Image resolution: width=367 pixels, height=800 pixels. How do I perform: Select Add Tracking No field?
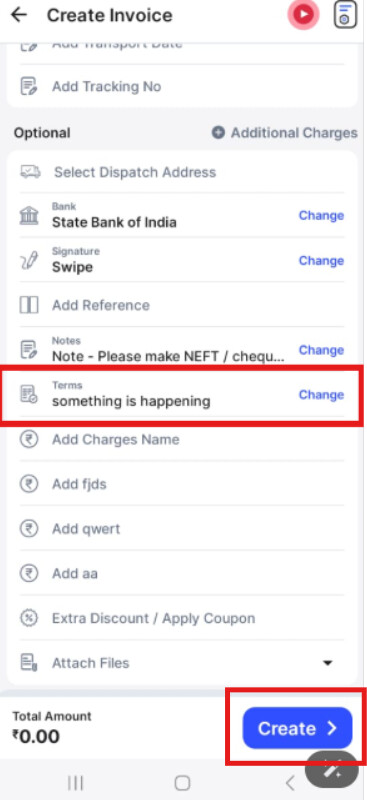(182, 86)
